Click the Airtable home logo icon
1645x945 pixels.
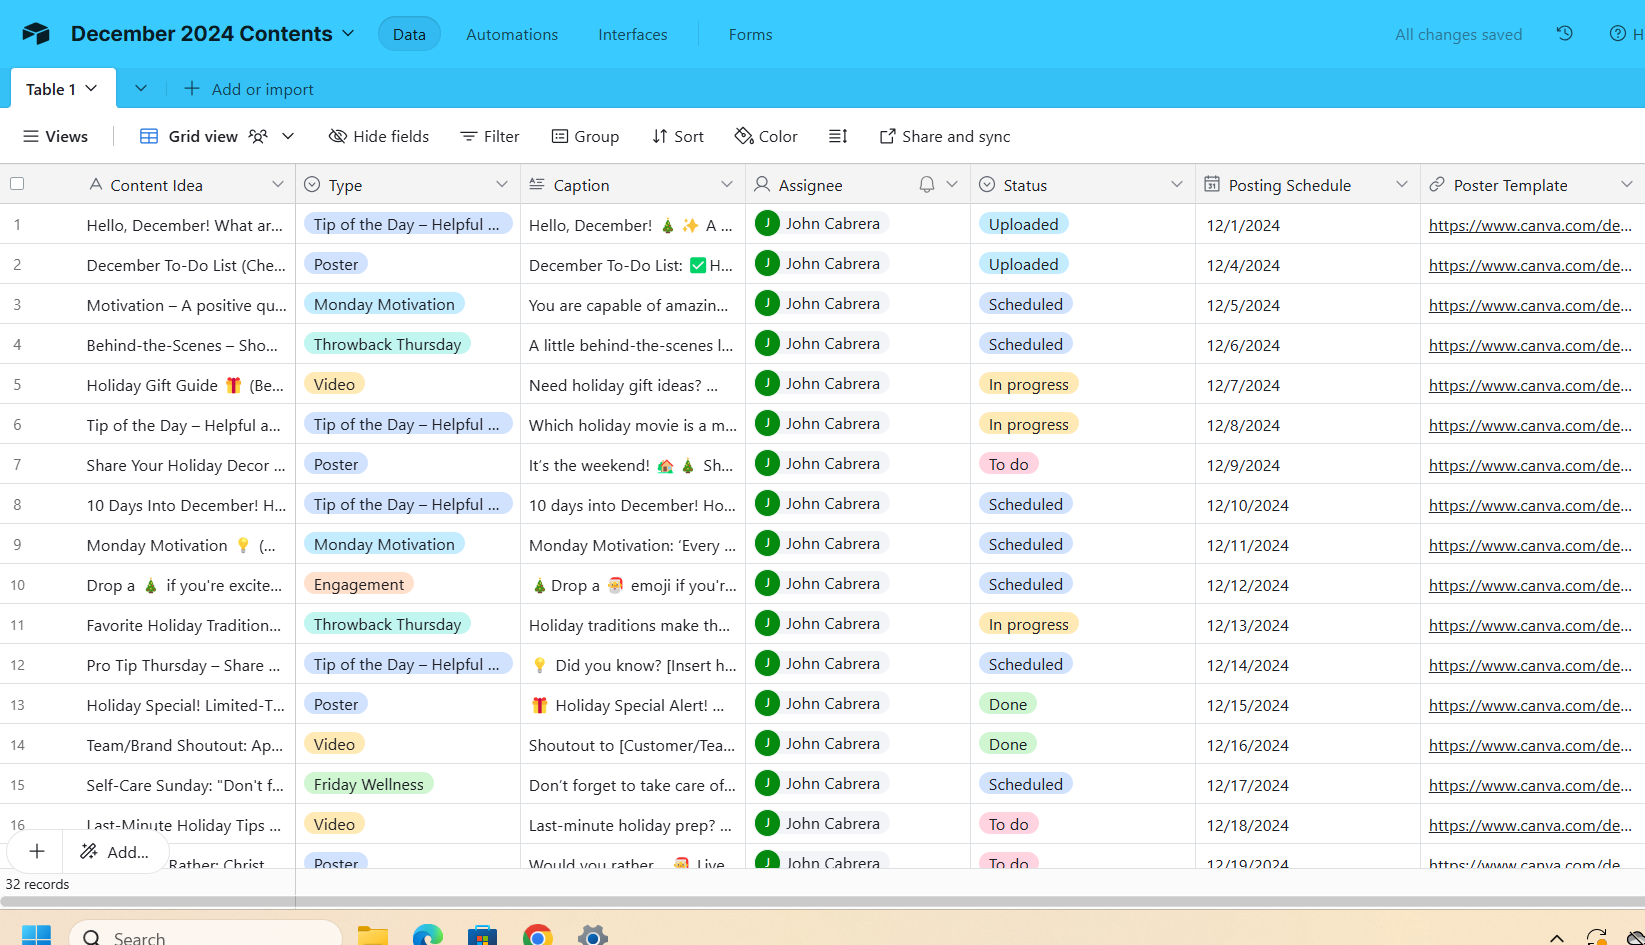pyautogui.click(x=36, y=34)
